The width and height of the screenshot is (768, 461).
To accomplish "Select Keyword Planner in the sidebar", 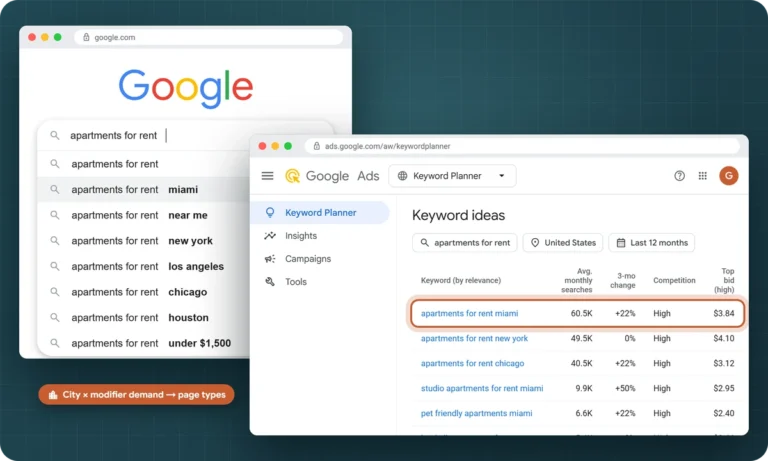I will (x=320, y=213).
